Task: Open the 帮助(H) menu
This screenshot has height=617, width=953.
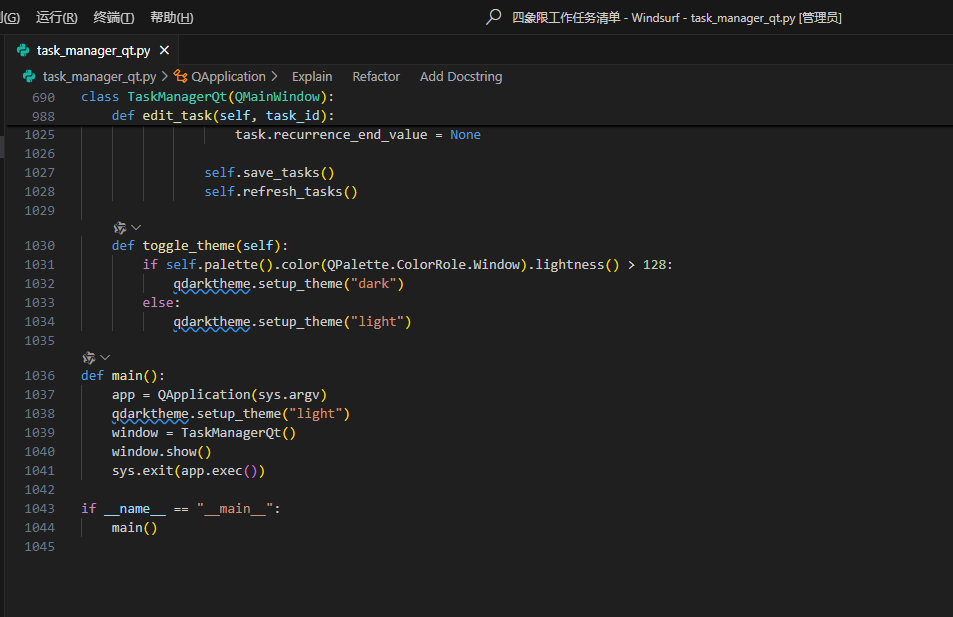Action: 171,18
